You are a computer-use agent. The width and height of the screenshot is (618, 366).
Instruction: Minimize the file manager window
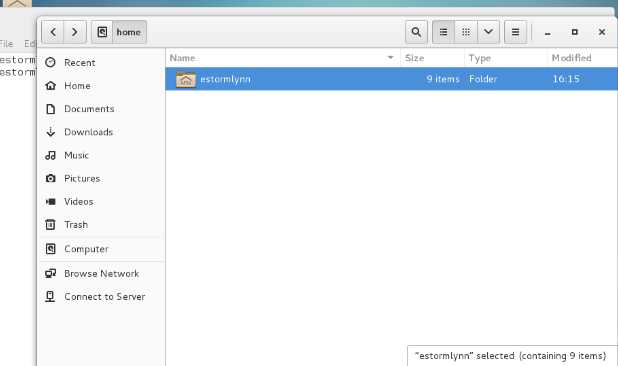click(x=547, y=33)
